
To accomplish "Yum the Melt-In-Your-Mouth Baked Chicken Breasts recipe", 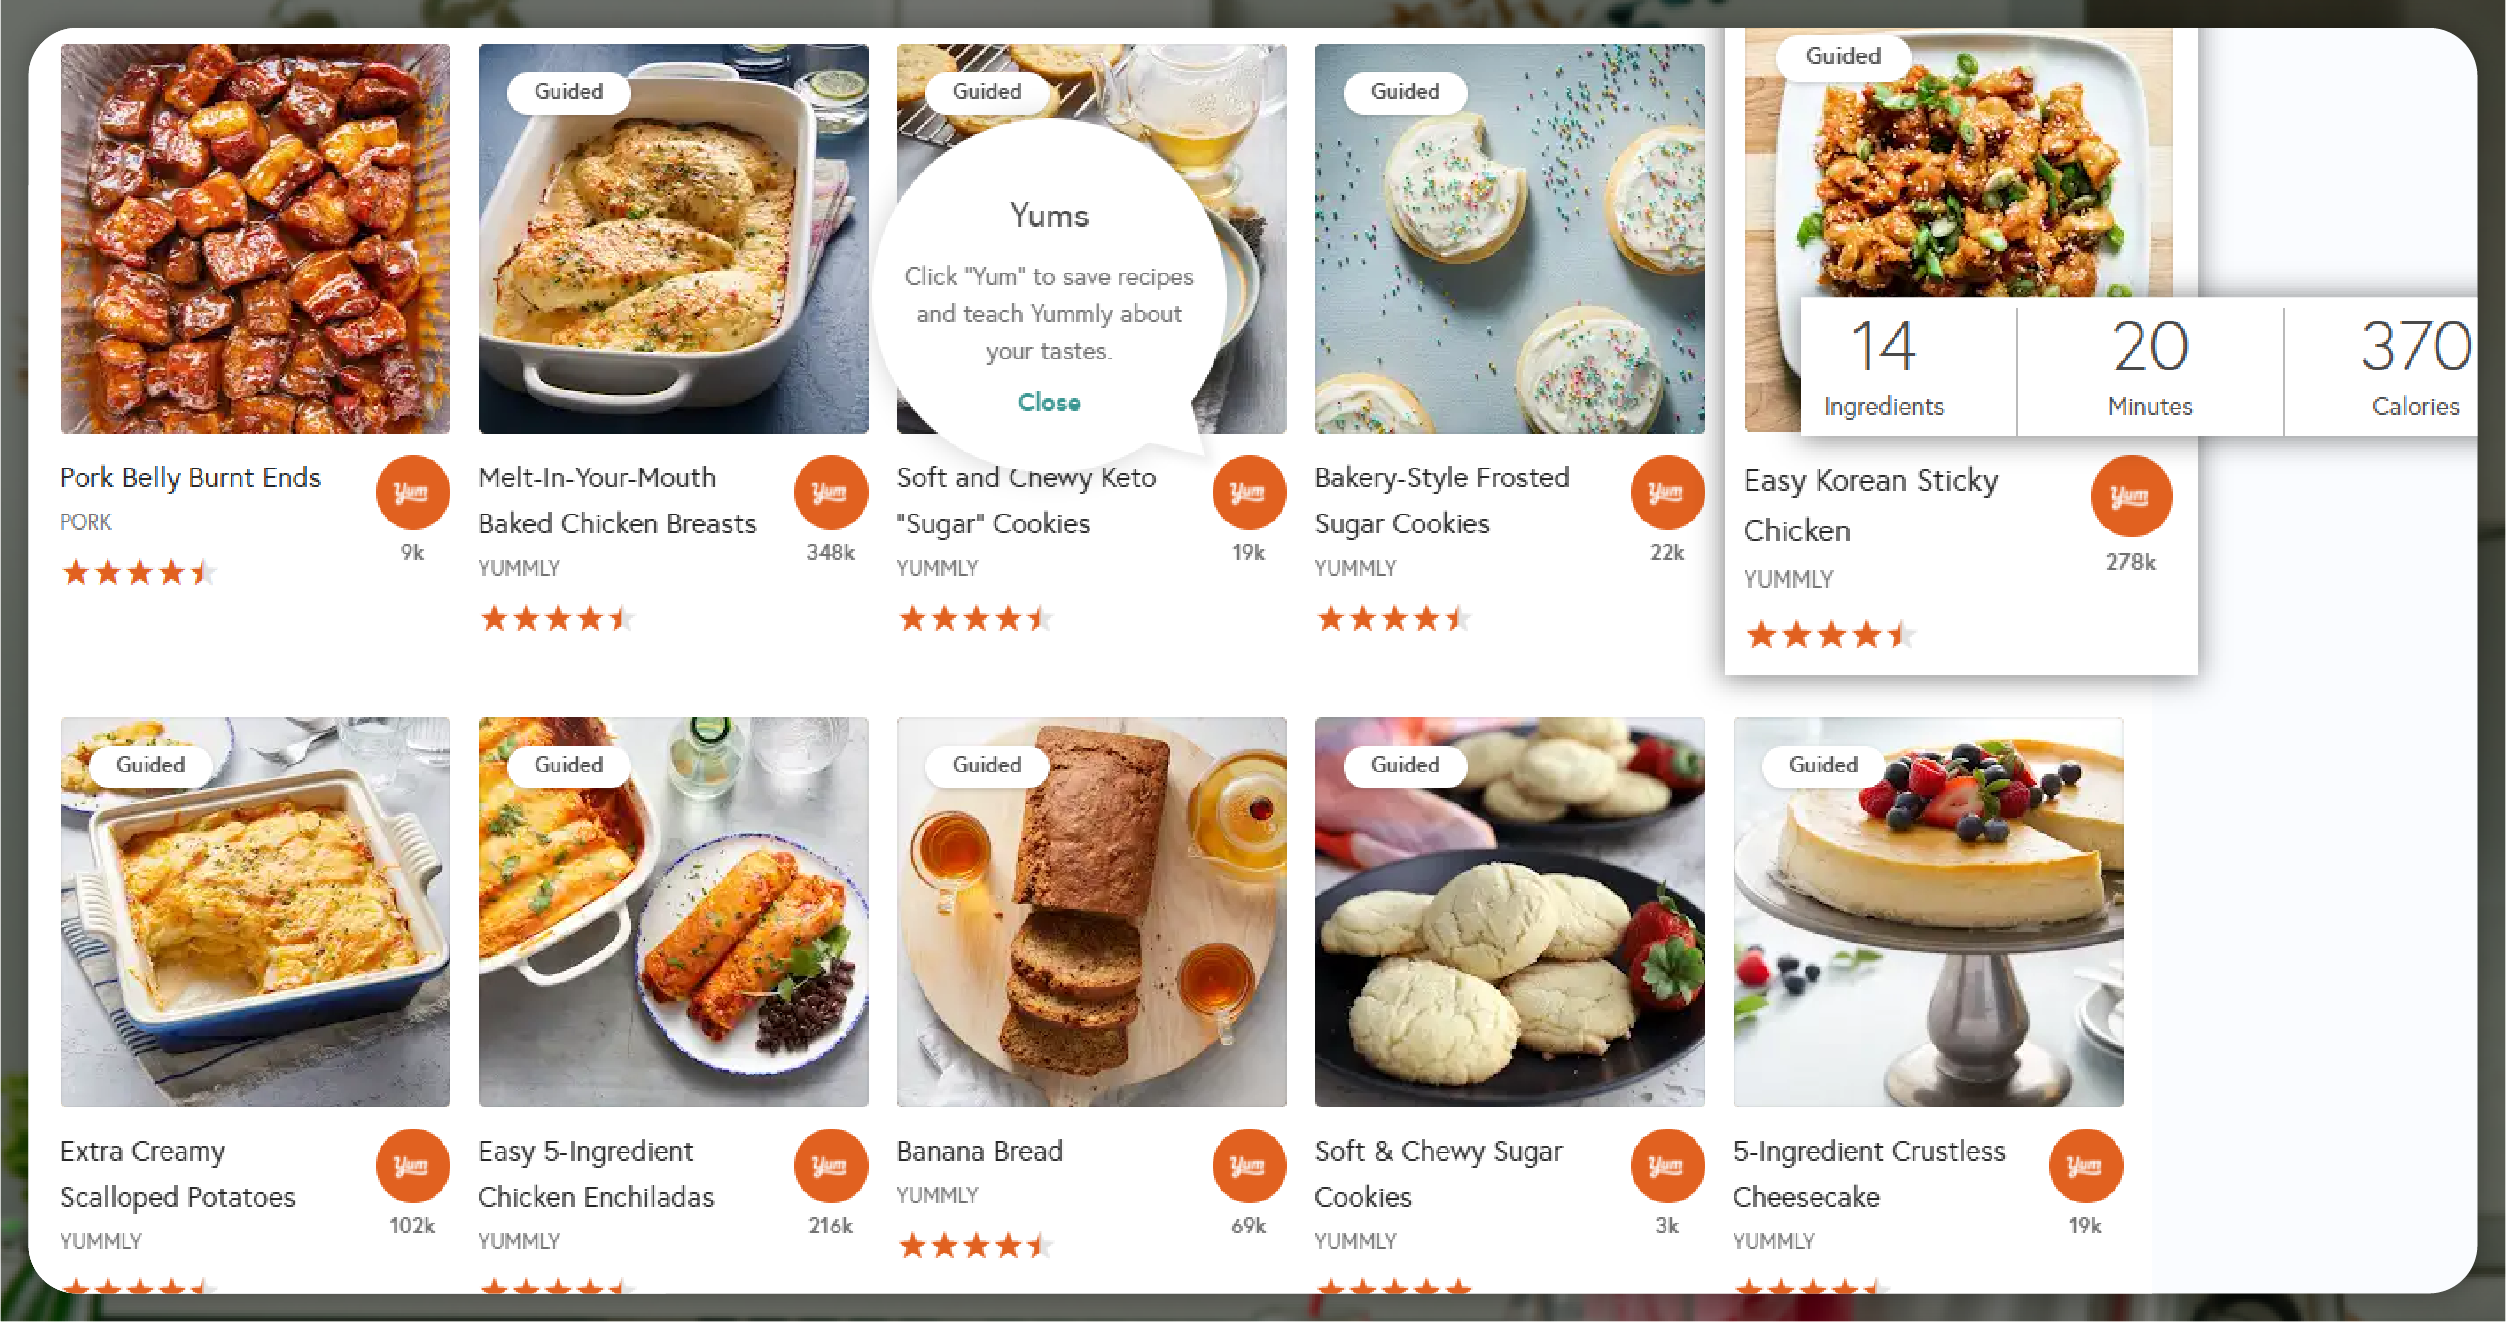I will click(x=830, y=493).
